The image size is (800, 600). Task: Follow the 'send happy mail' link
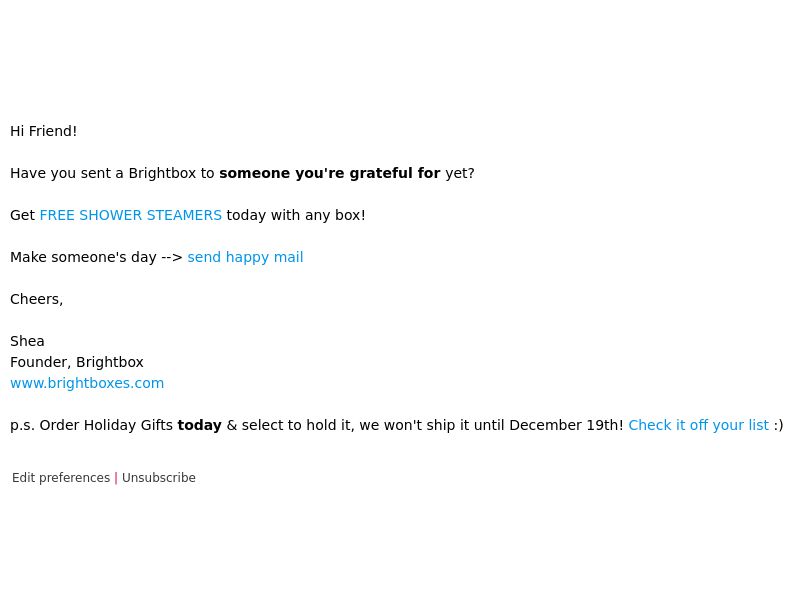tap(245, 257)
